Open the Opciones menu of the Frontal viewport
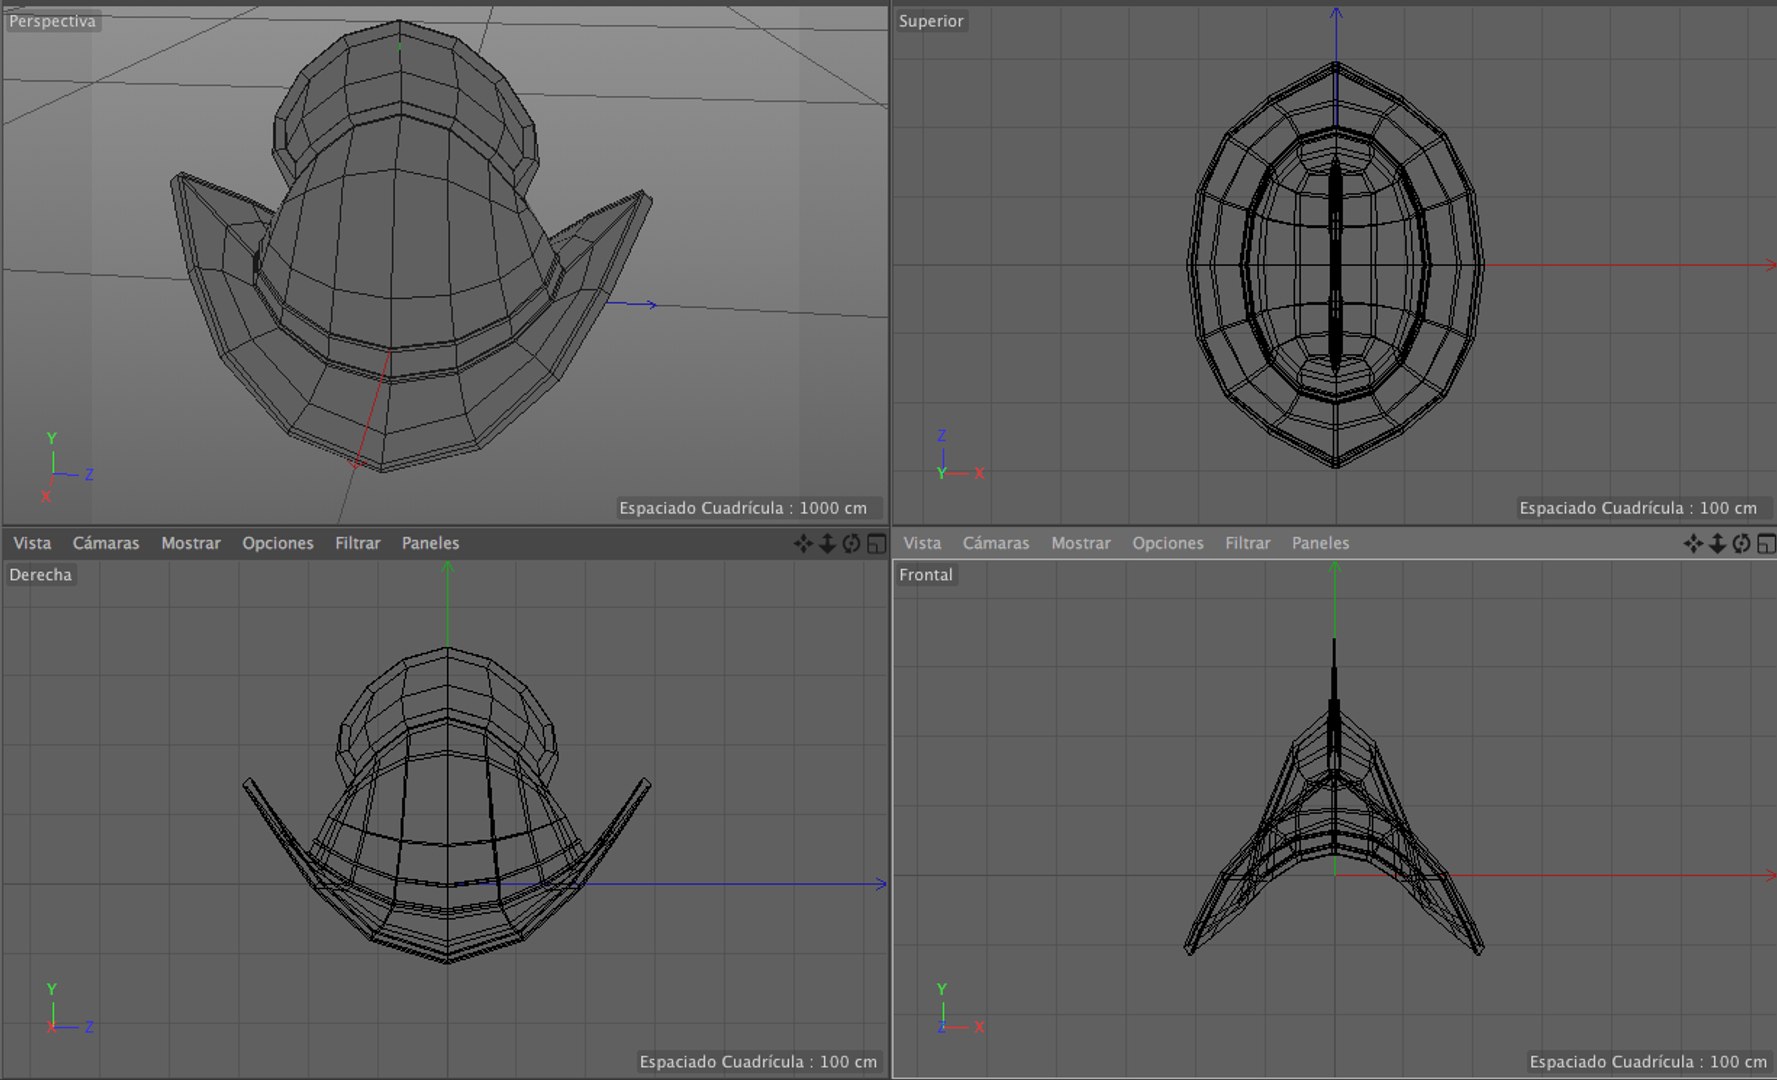The image size is (1777, 1080). [1168, 543]
